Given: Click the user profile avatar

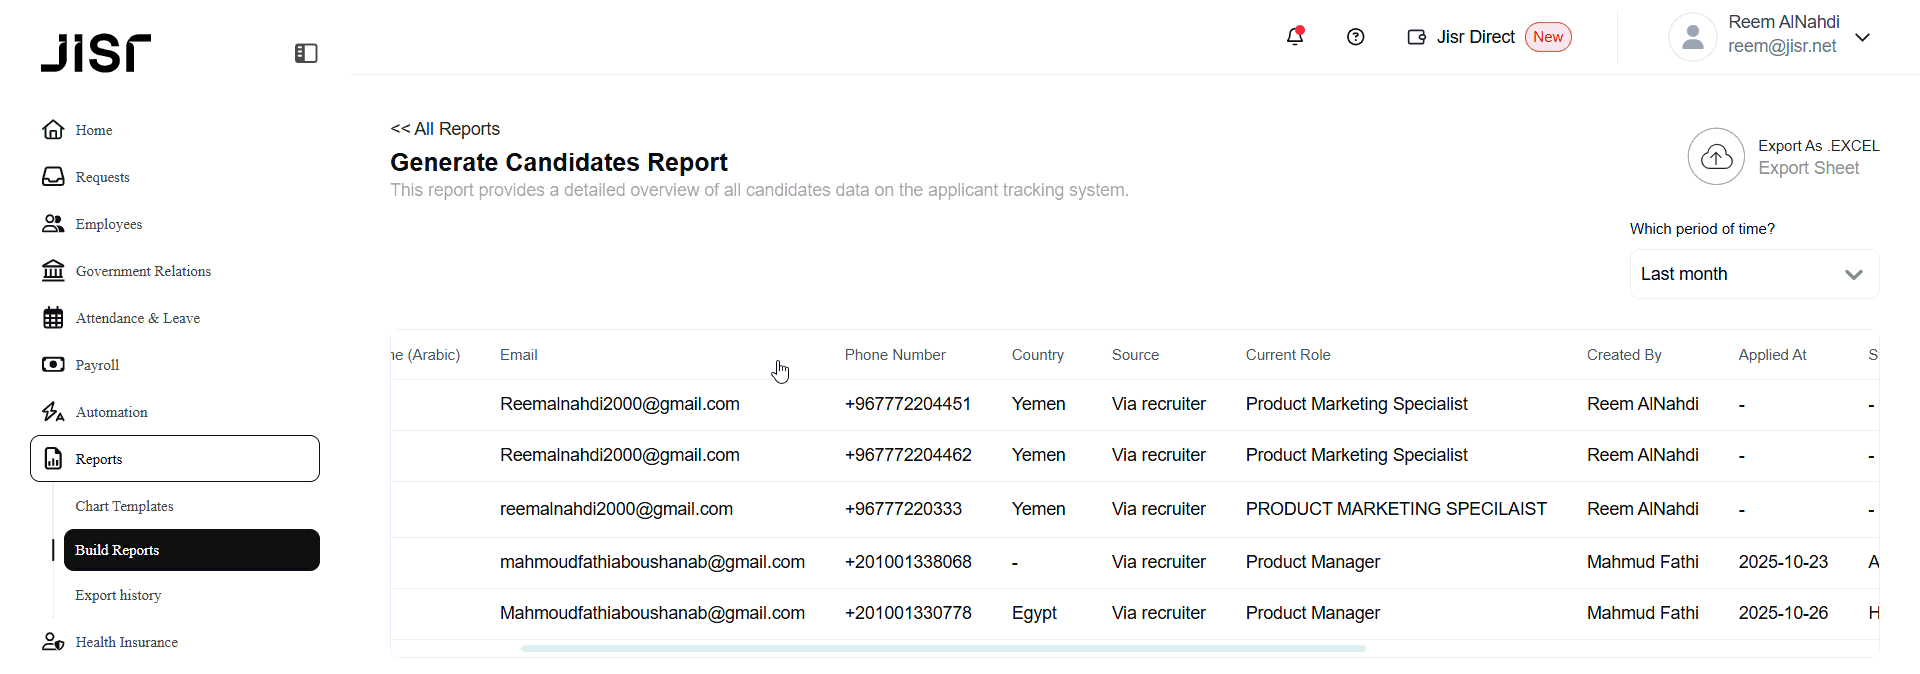Looking at the screenshot, I should point(1692,38).
